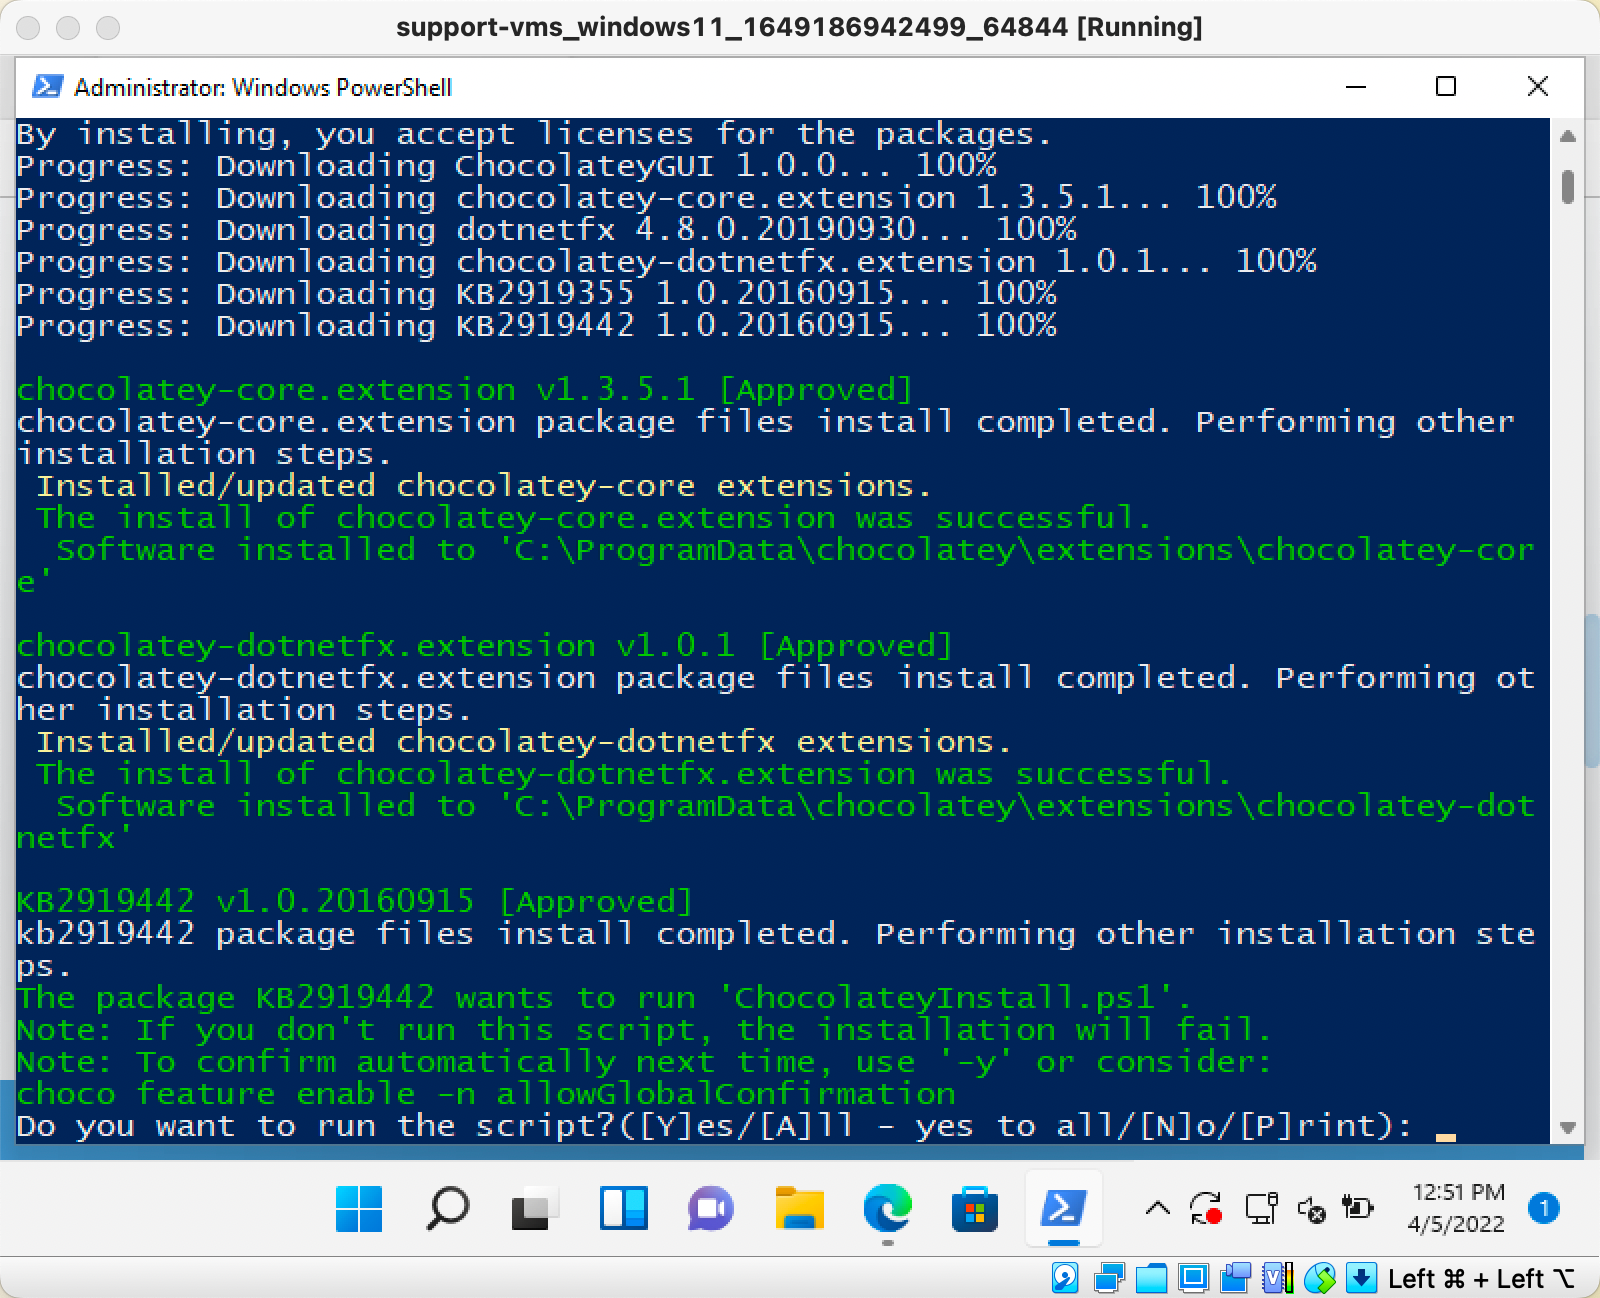This screenshot has width=1600, height=1298.
Task: Click the VirtualBox display status icon
Action: tap(1194, 1278)
